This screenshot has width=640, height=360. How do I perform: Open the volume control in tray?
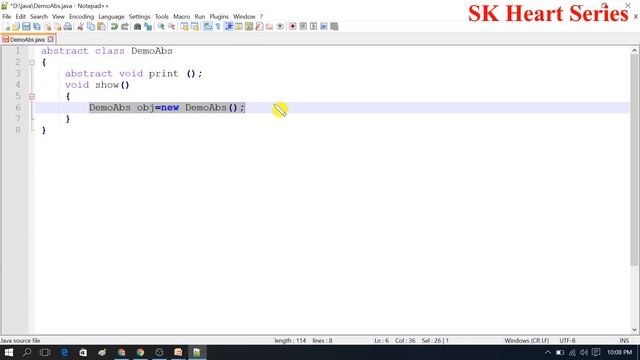pyautogui.click(x=584, y=352)
